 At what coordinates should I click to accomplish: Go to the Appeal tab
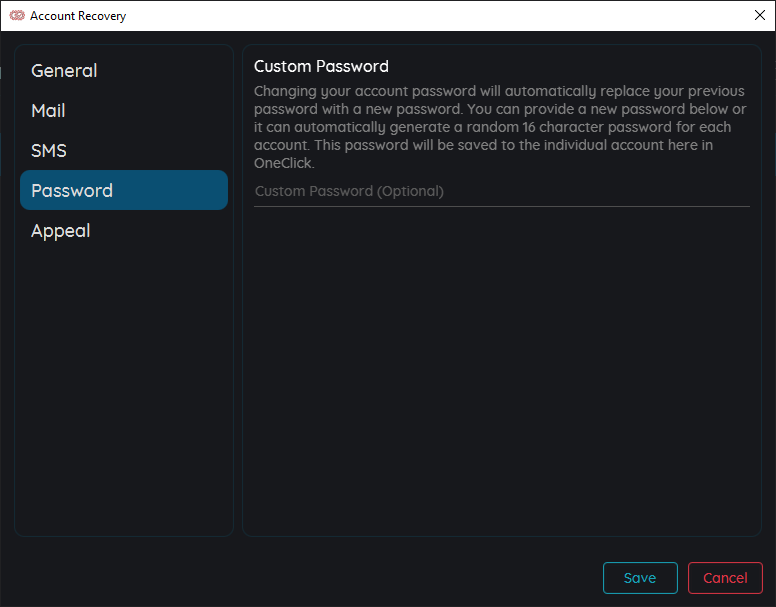click(x=124, y=231)
